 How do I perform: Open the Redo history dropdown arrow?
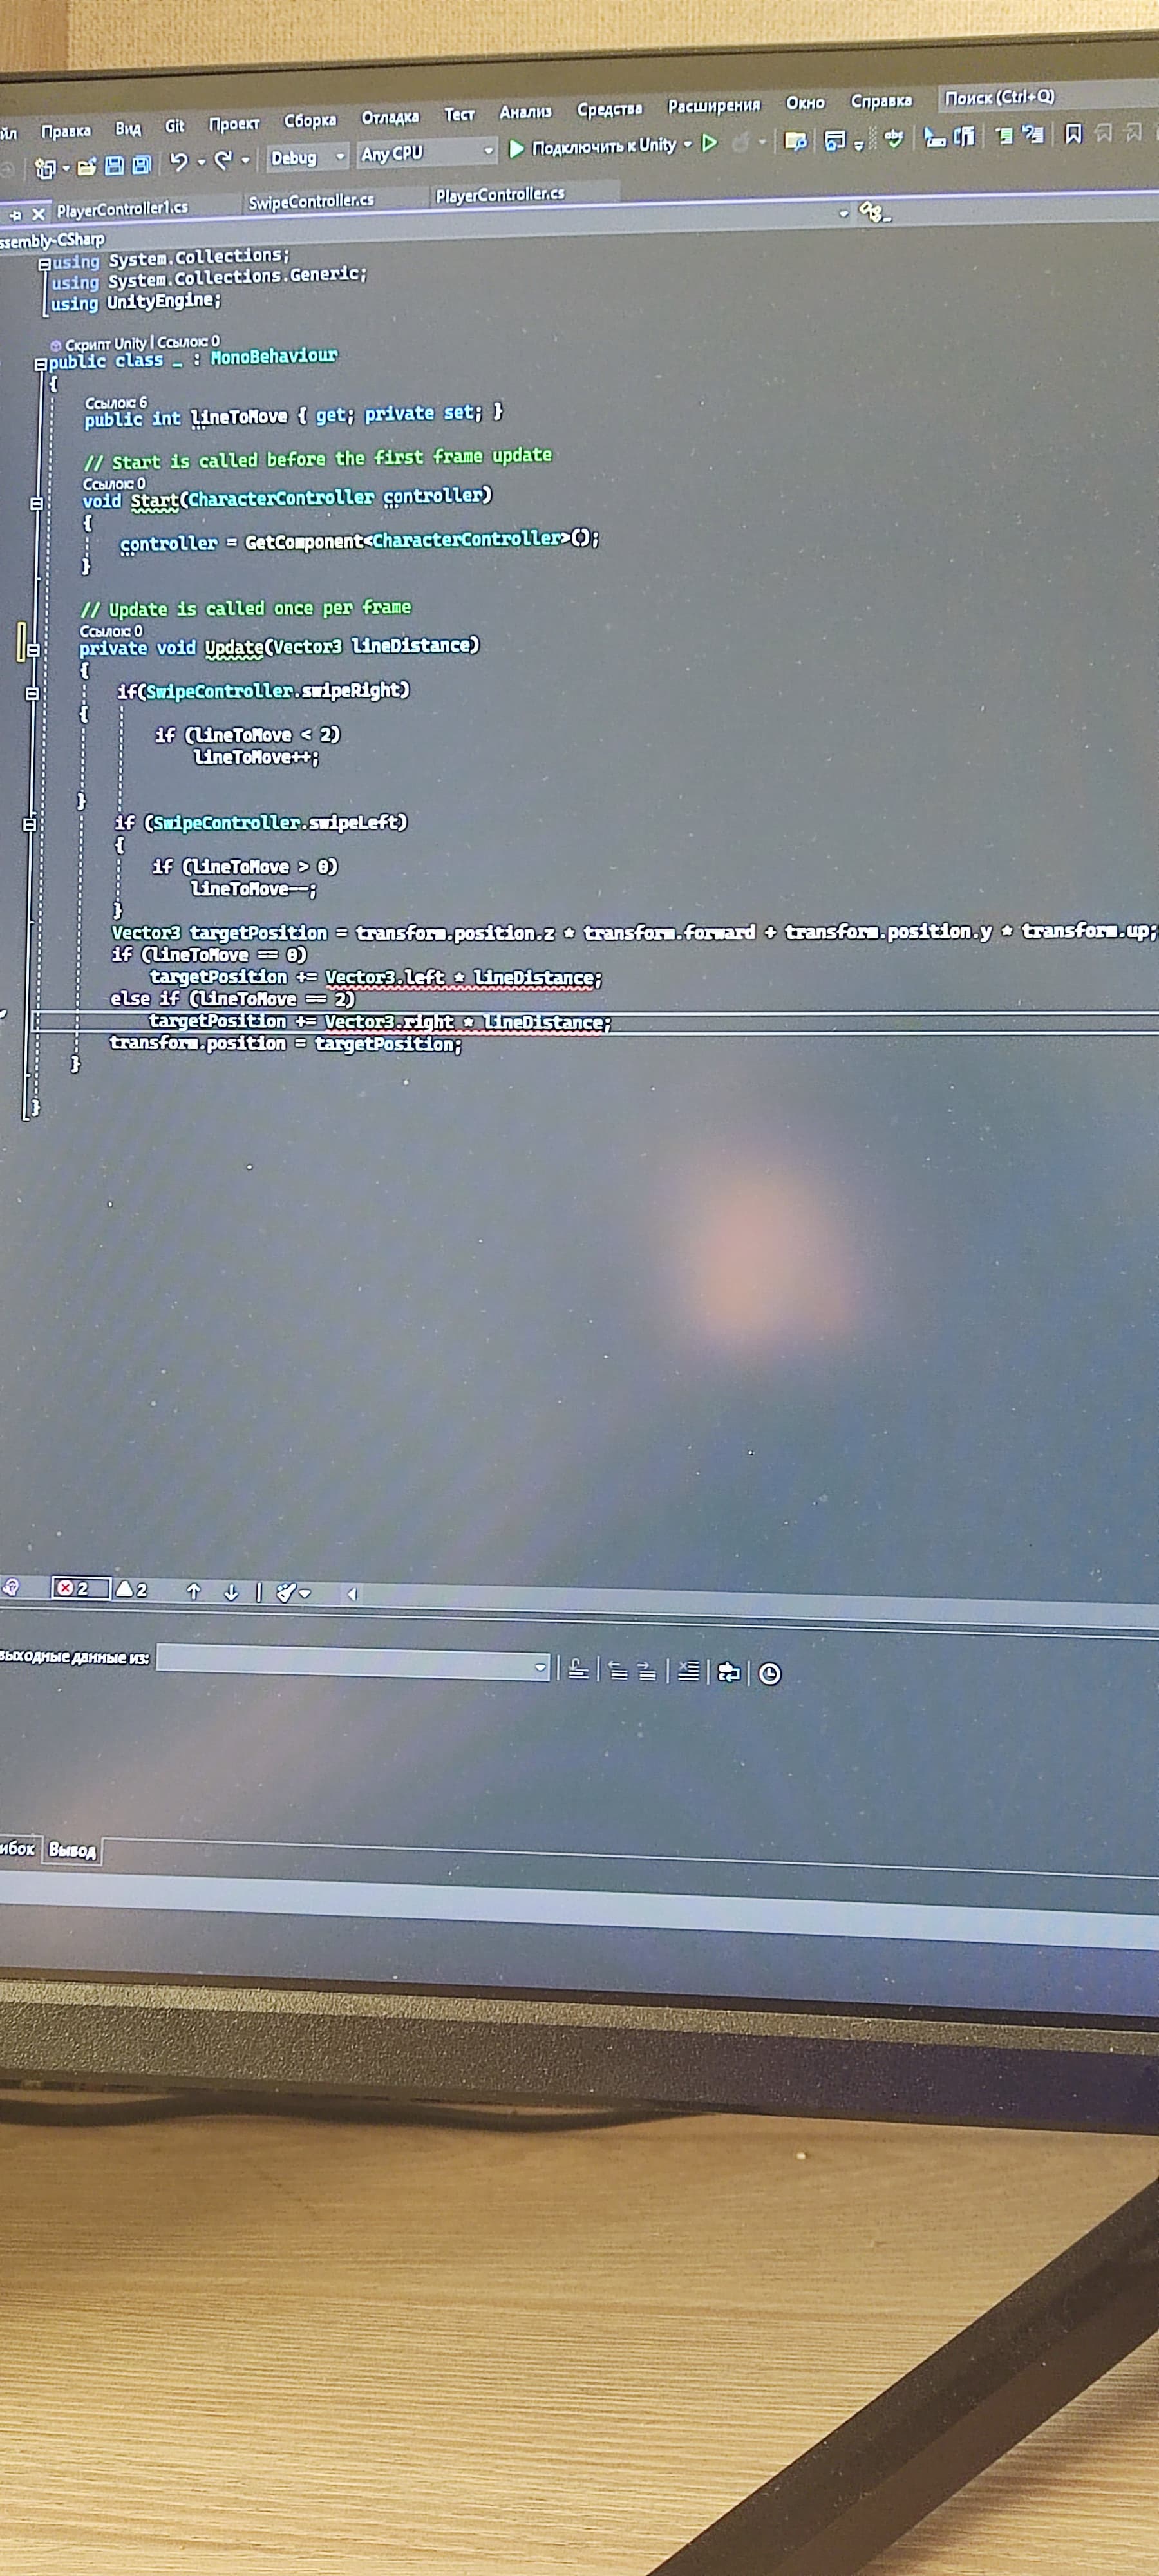point(245,160)
